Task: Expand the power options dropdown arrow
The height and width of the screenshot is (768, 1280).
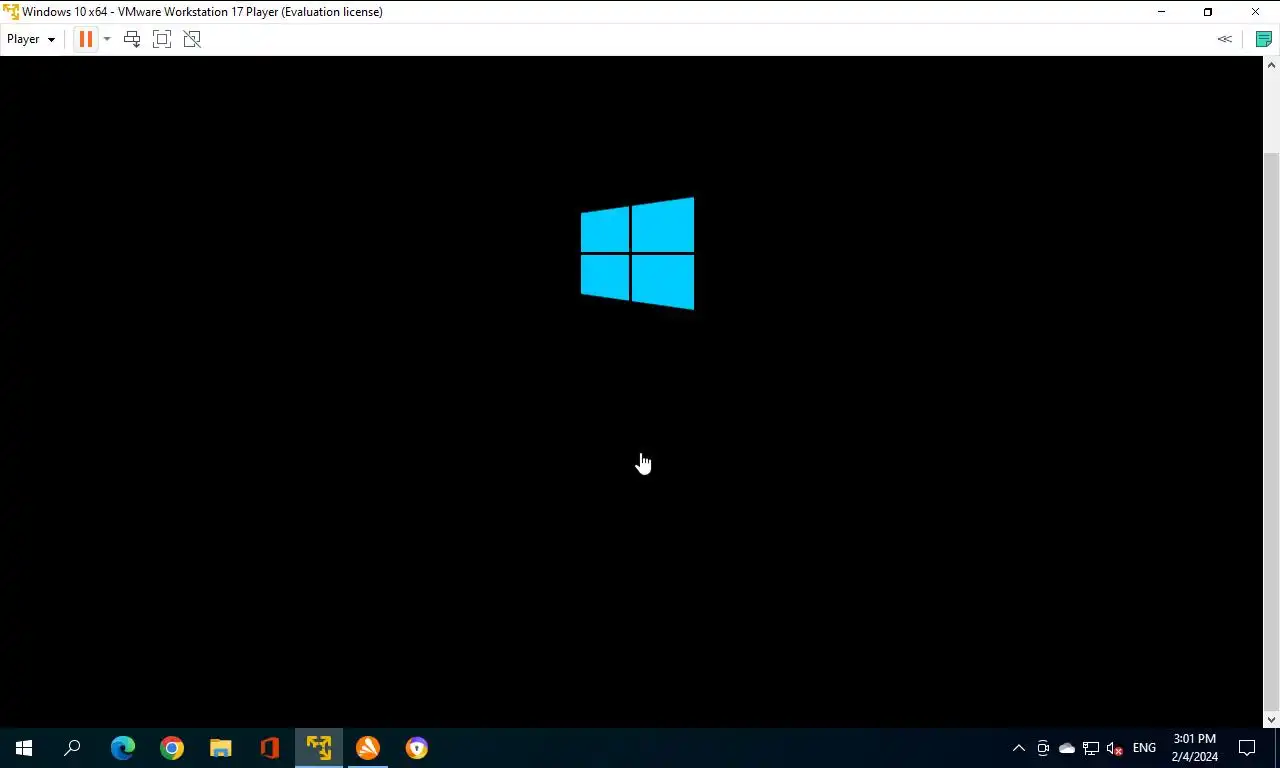Action: point(107,39)
